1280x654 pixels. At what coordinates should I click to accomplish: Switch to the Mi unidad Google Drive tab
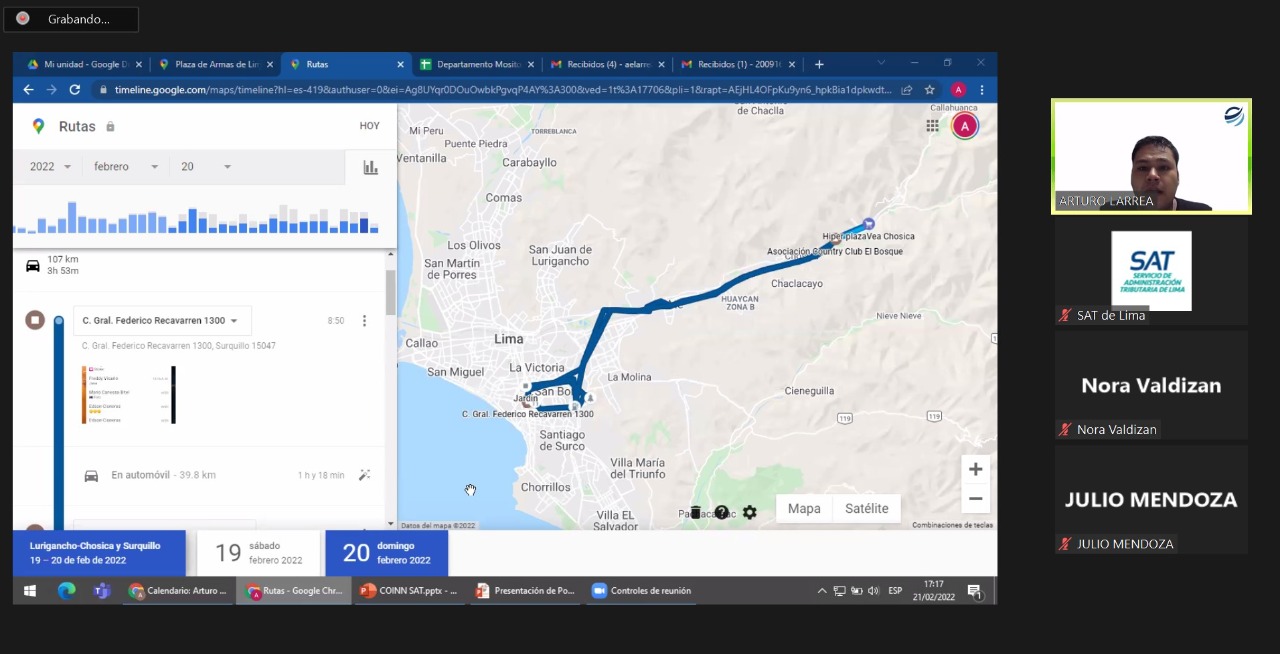[x=85, y=64]
